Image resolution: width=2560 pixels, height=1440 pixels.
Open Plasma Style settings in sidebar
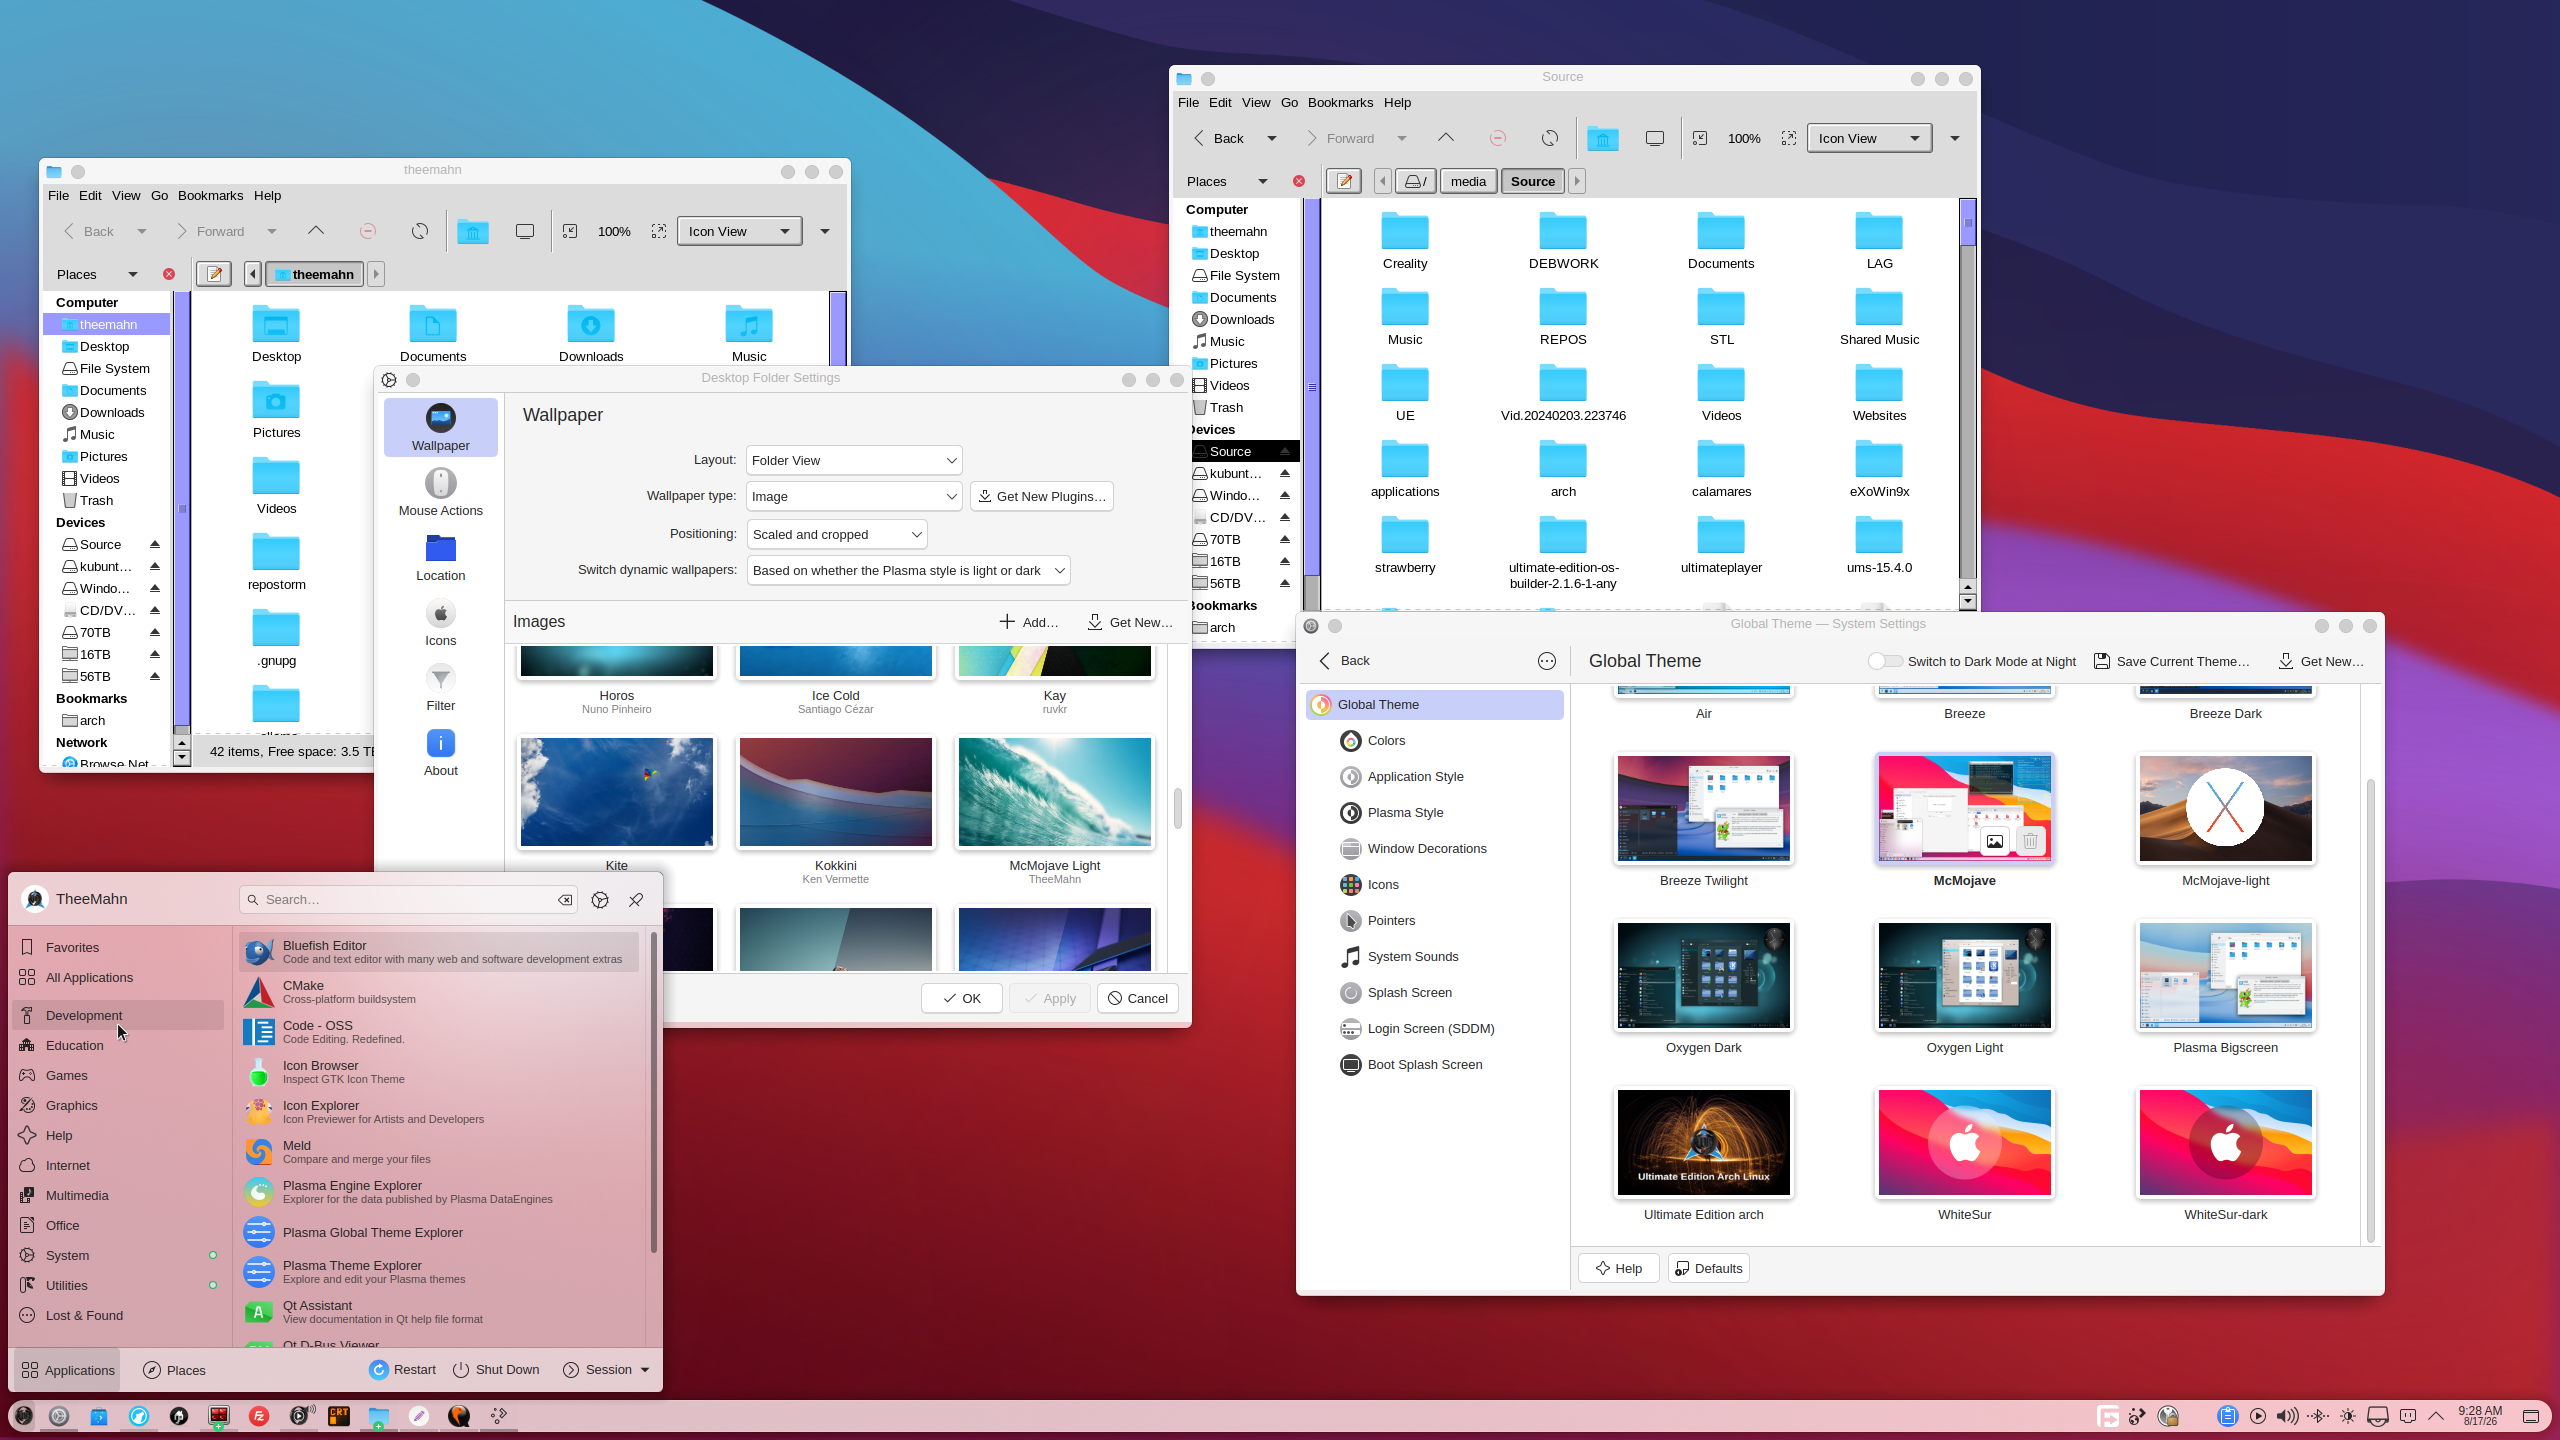[x=1435, y=813]
